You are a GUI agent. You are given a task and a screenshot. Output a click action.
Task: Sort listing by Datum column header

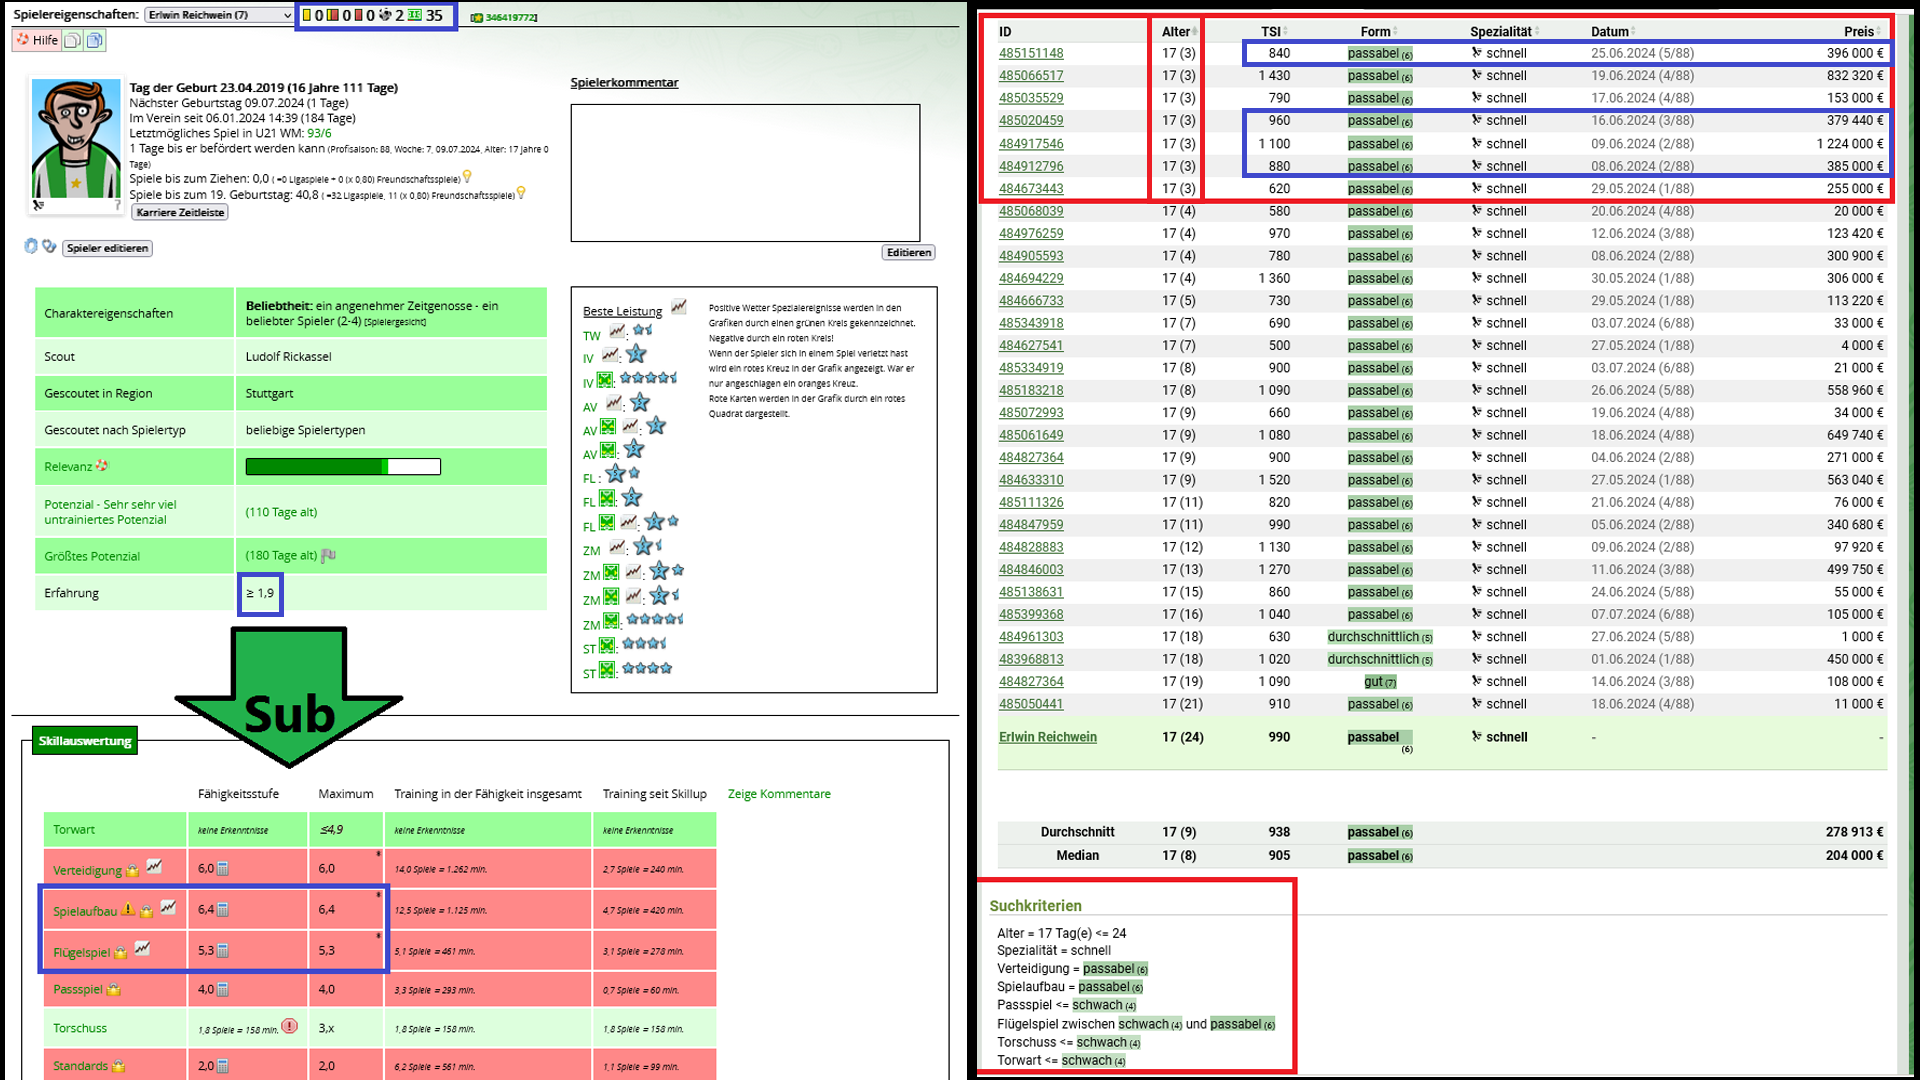click(x=1610, y=31)
